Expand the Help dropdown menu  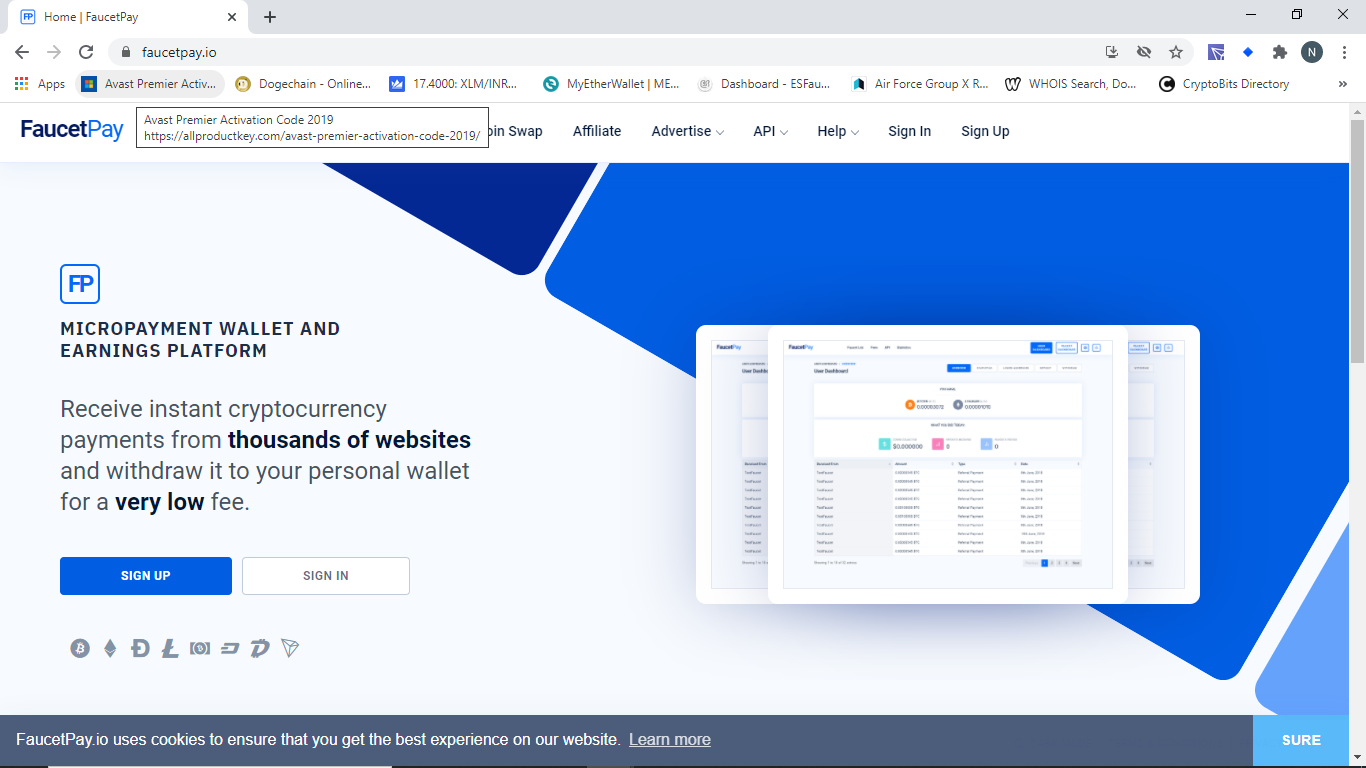[x=838, y=131]
